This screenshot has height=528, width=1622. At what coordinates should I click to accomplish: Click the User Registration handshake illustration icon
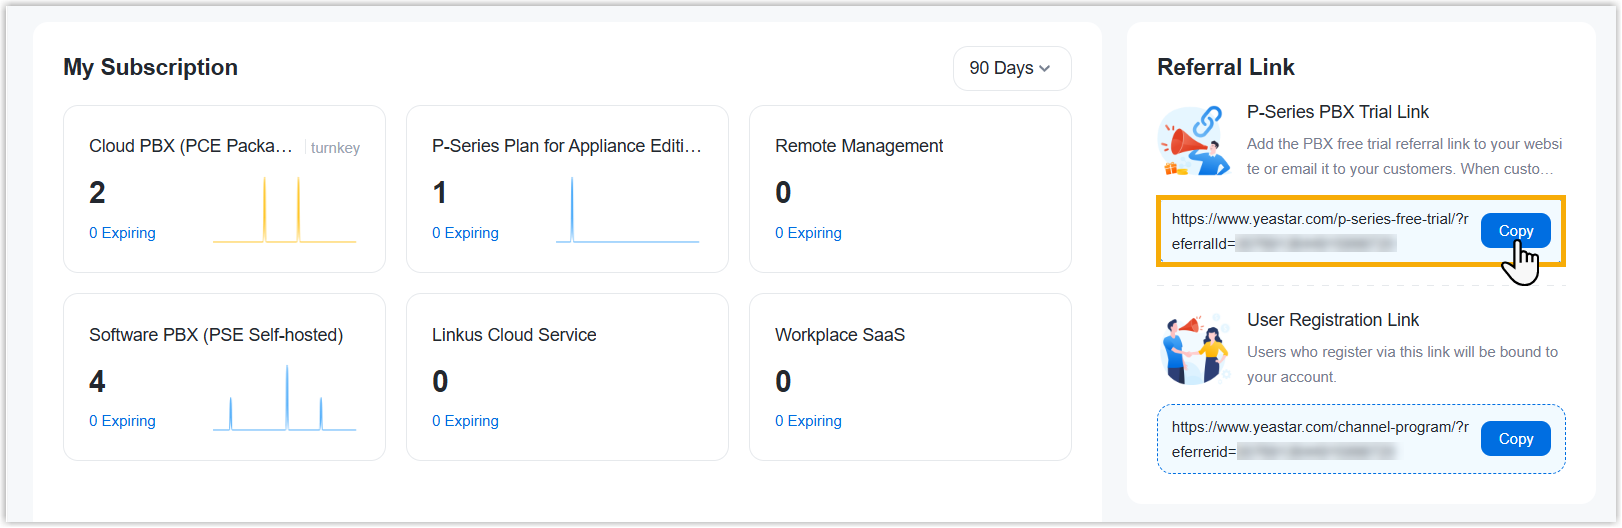(x=1194, y=350)
